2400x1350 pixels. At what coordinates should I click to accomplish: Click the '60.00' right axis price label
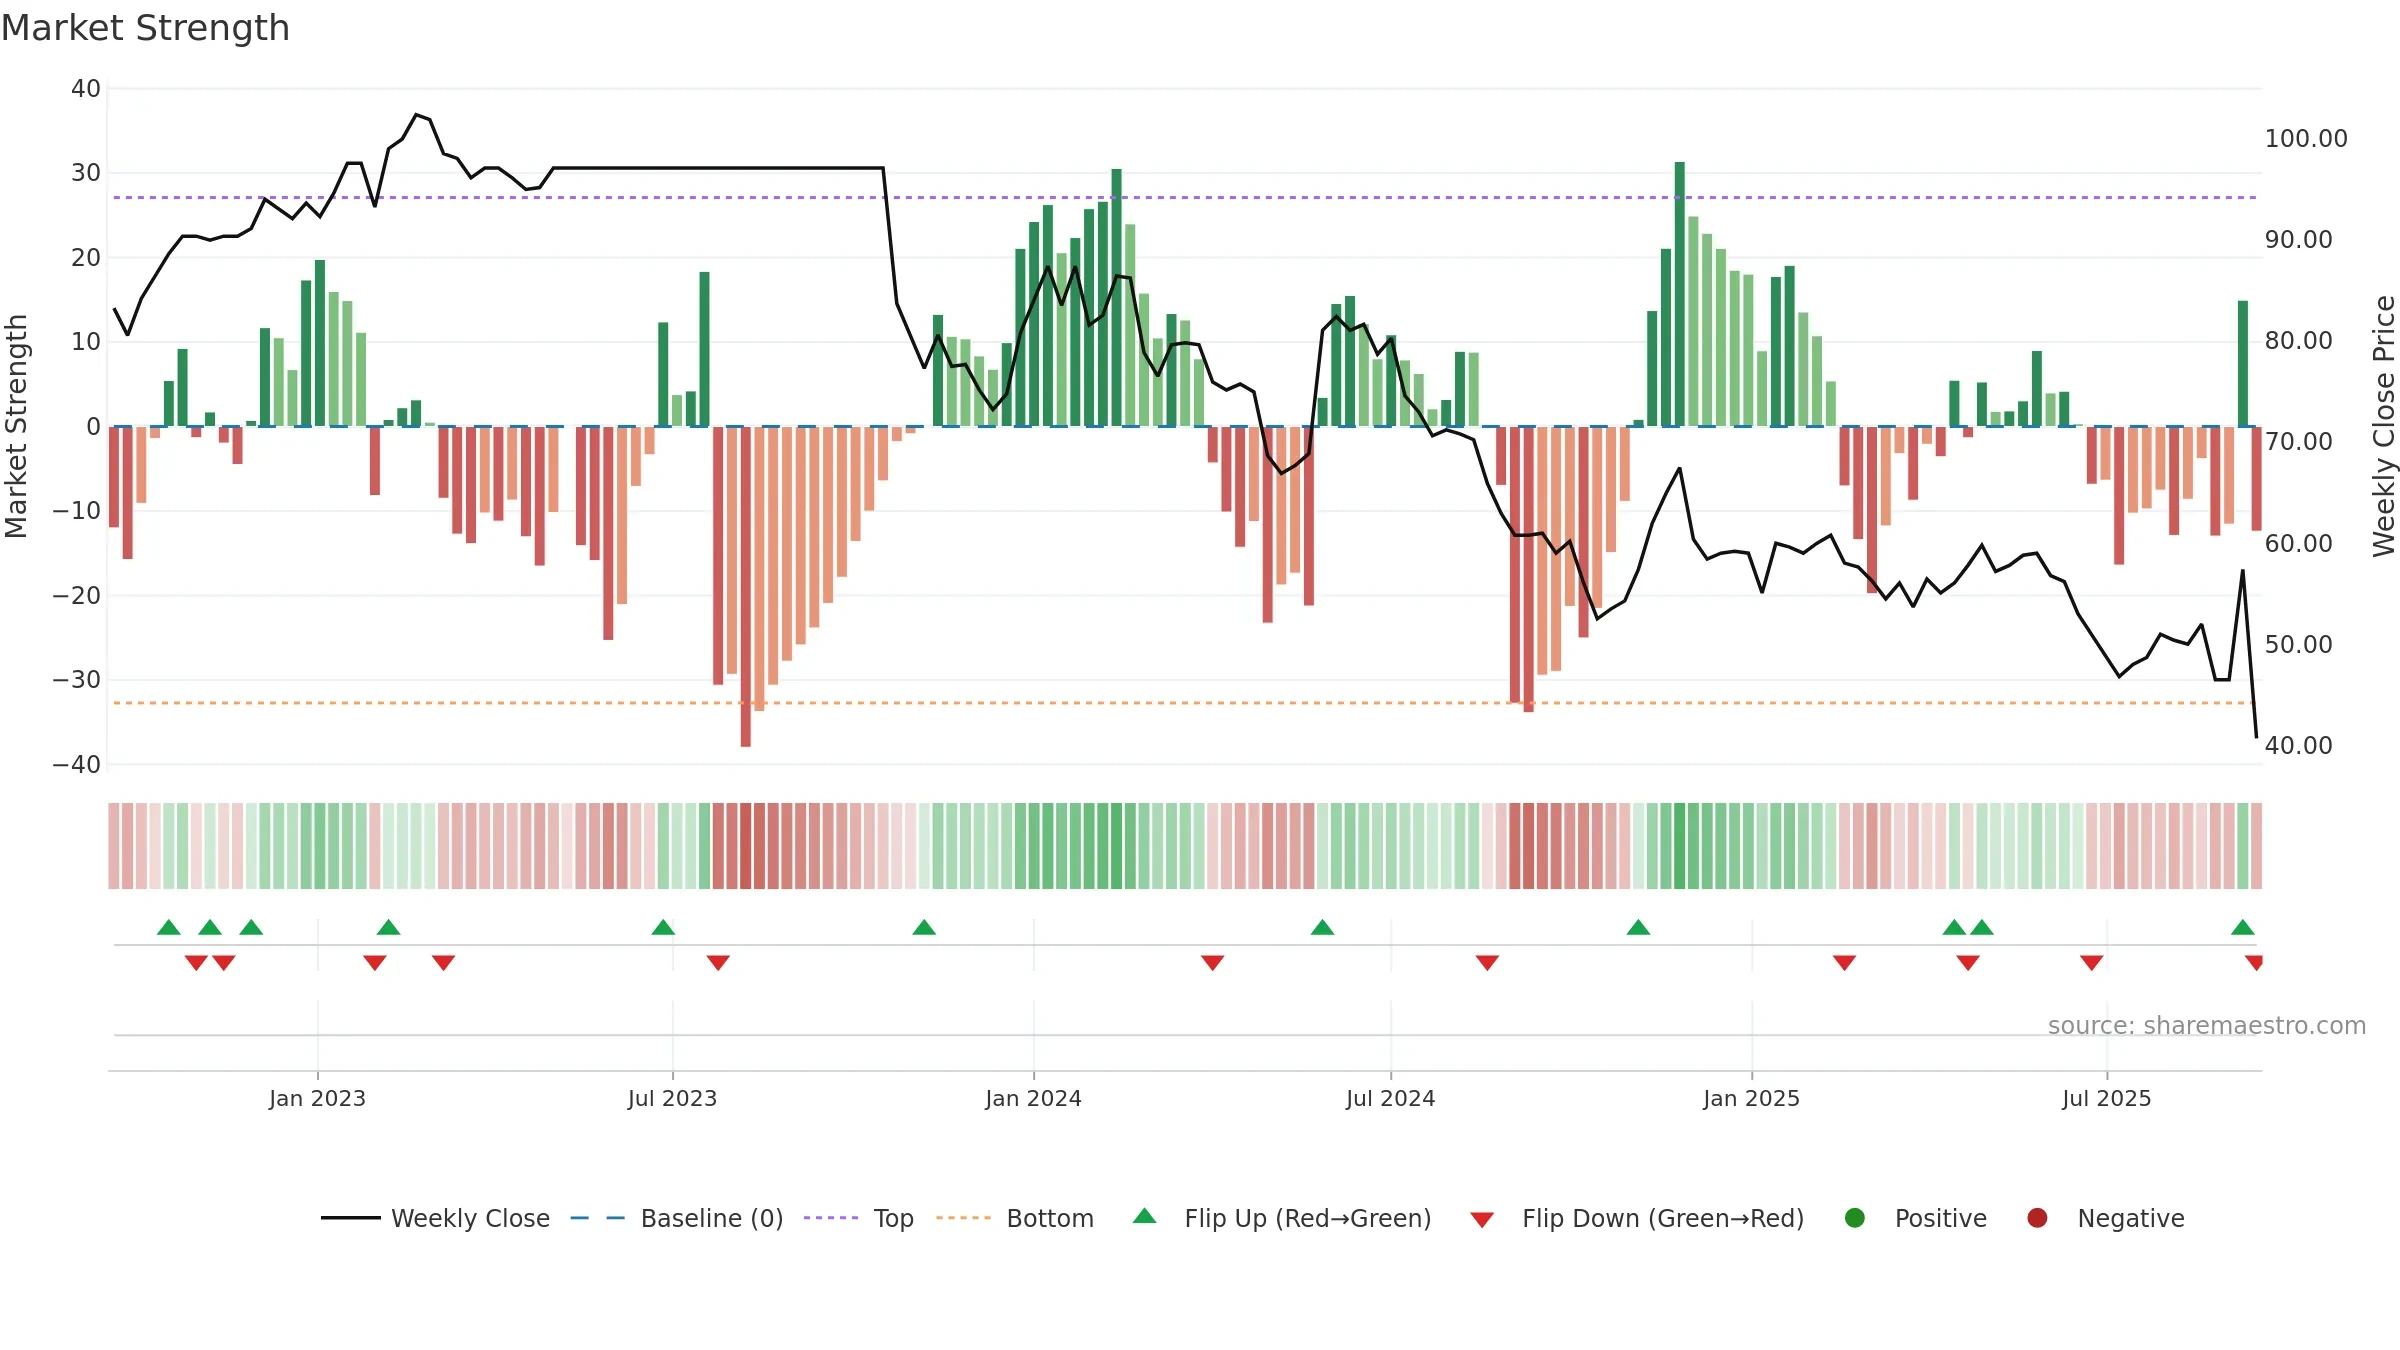[x=2298, y=543]
